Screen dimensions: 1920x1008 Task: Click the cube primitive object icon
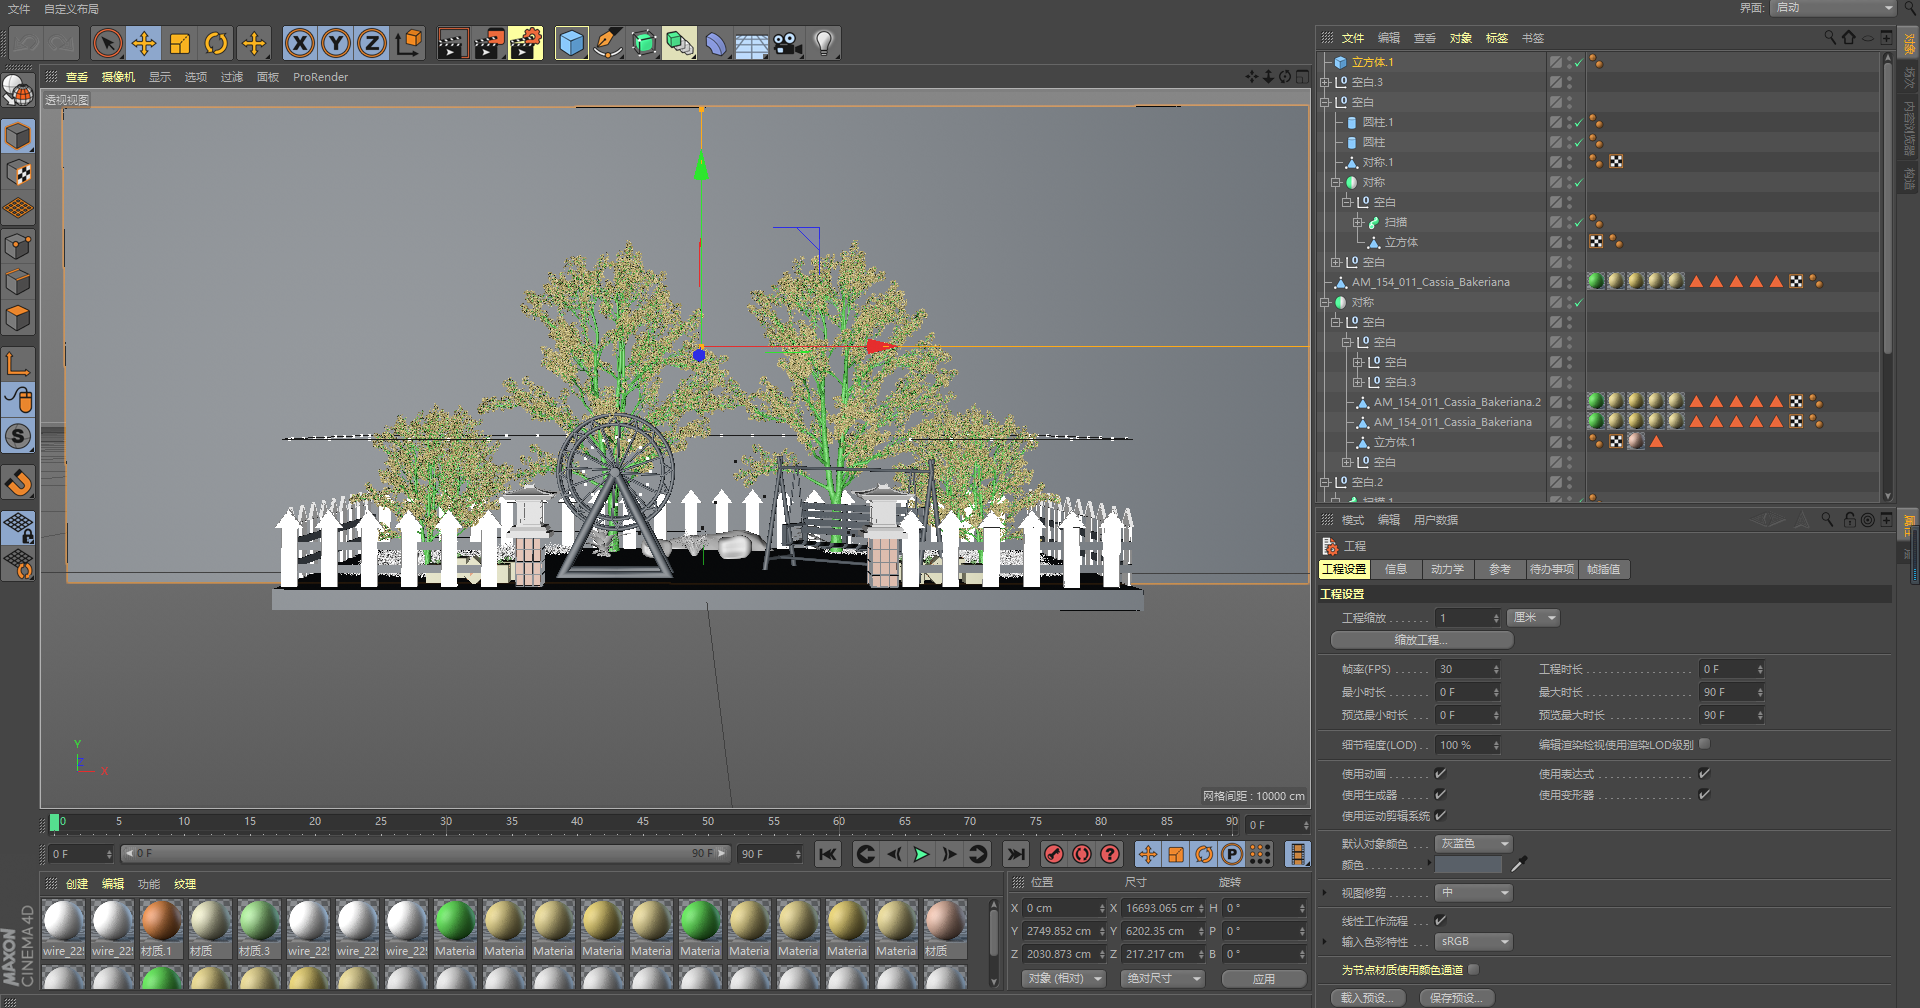point(571,43)
